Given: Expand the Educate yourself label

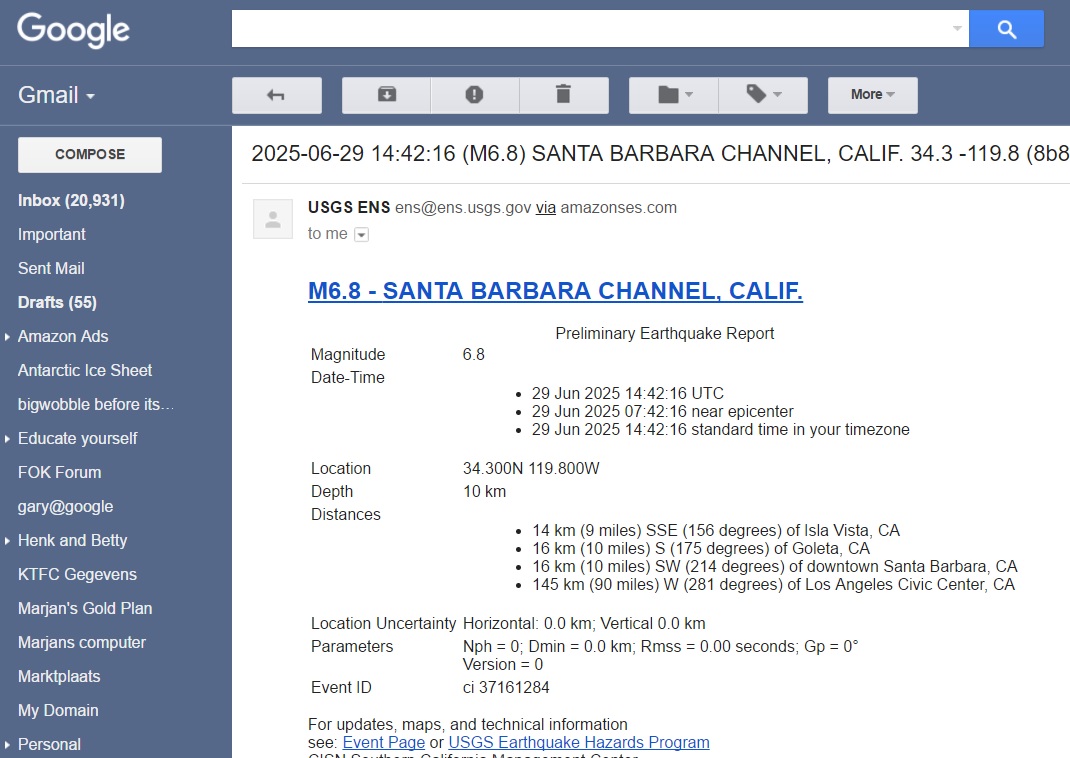Looking at the screenshot, I should point(7,439).
